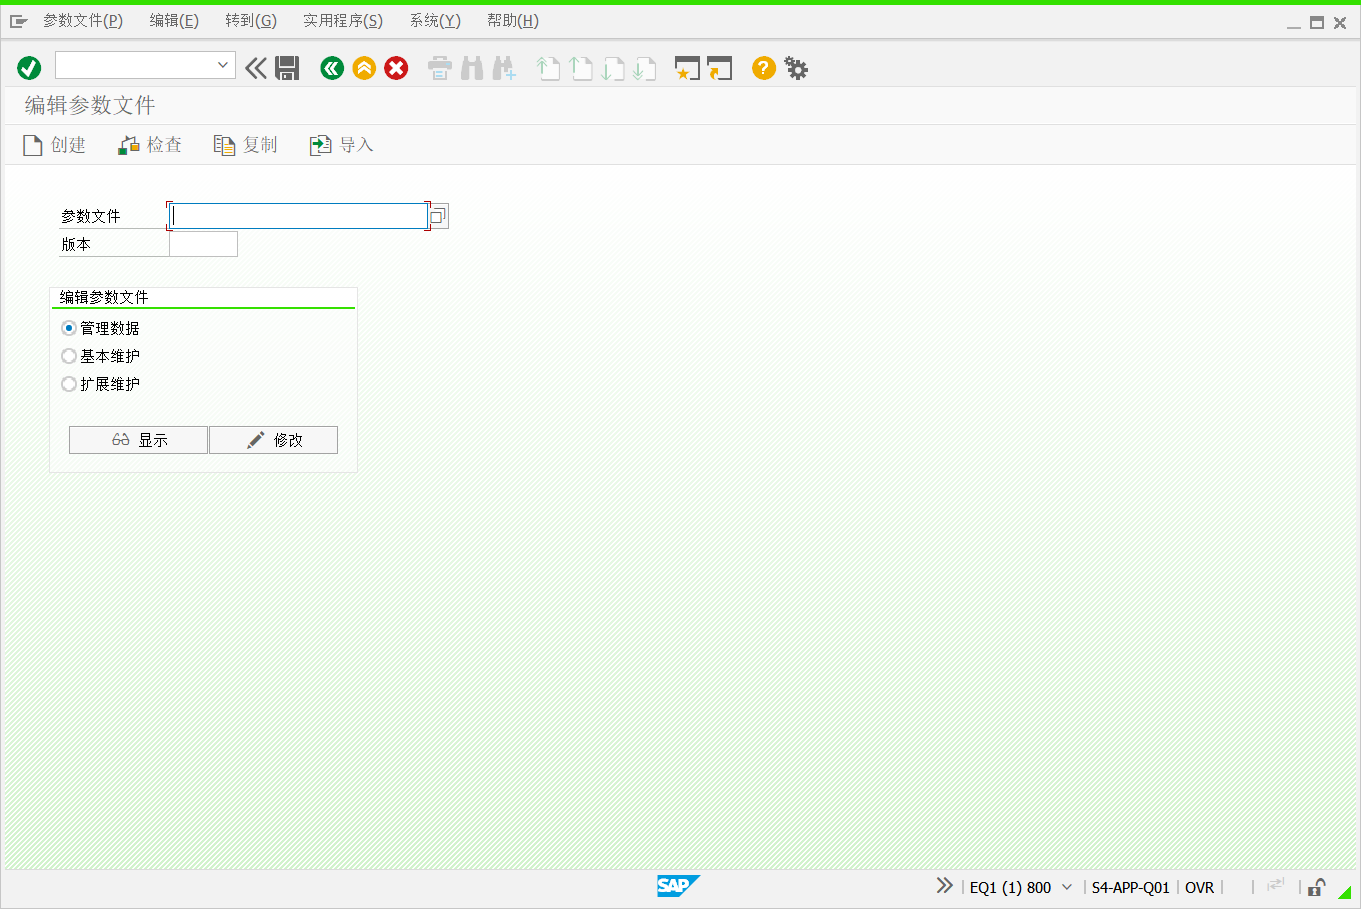
Task: Open the EQ1 (1) 800 system dropdown
Action: pyautogui.click(x=1067, y=887)
